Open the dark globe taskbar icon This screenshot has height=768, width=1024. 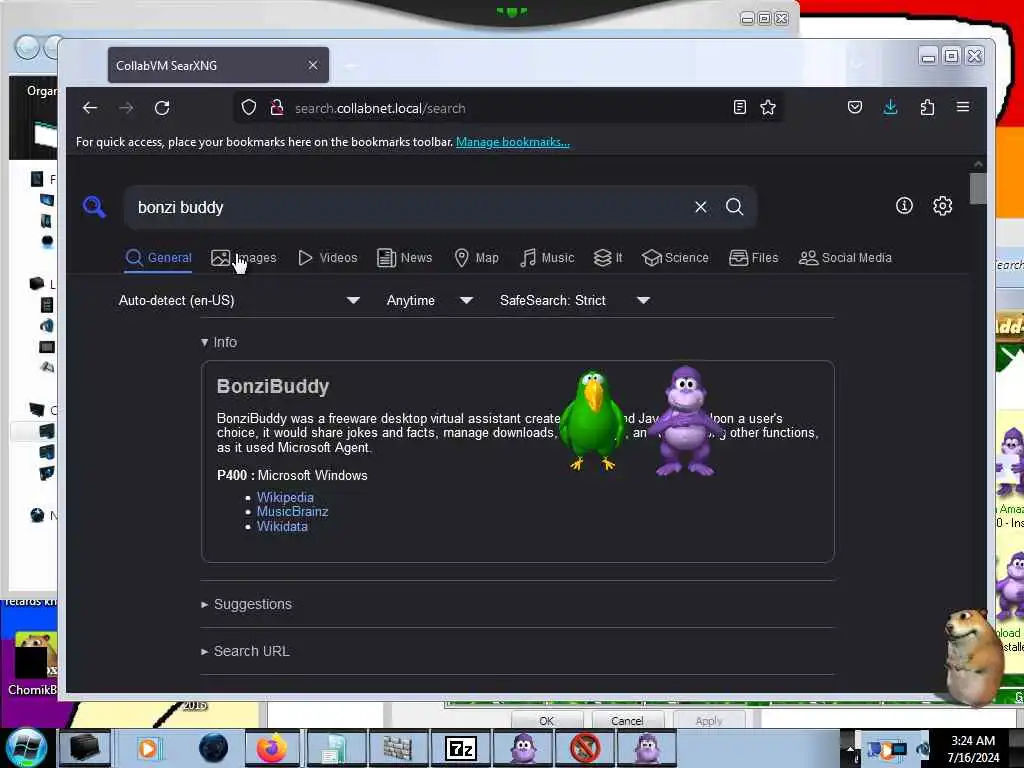pyautogui.click(x=213, y=748)
